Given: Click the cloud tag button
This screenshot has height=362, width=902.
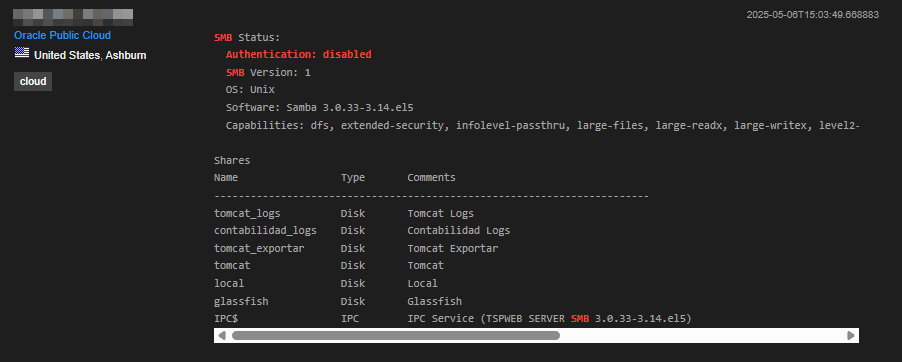Looking at the screenshot, I should [33, 82].
